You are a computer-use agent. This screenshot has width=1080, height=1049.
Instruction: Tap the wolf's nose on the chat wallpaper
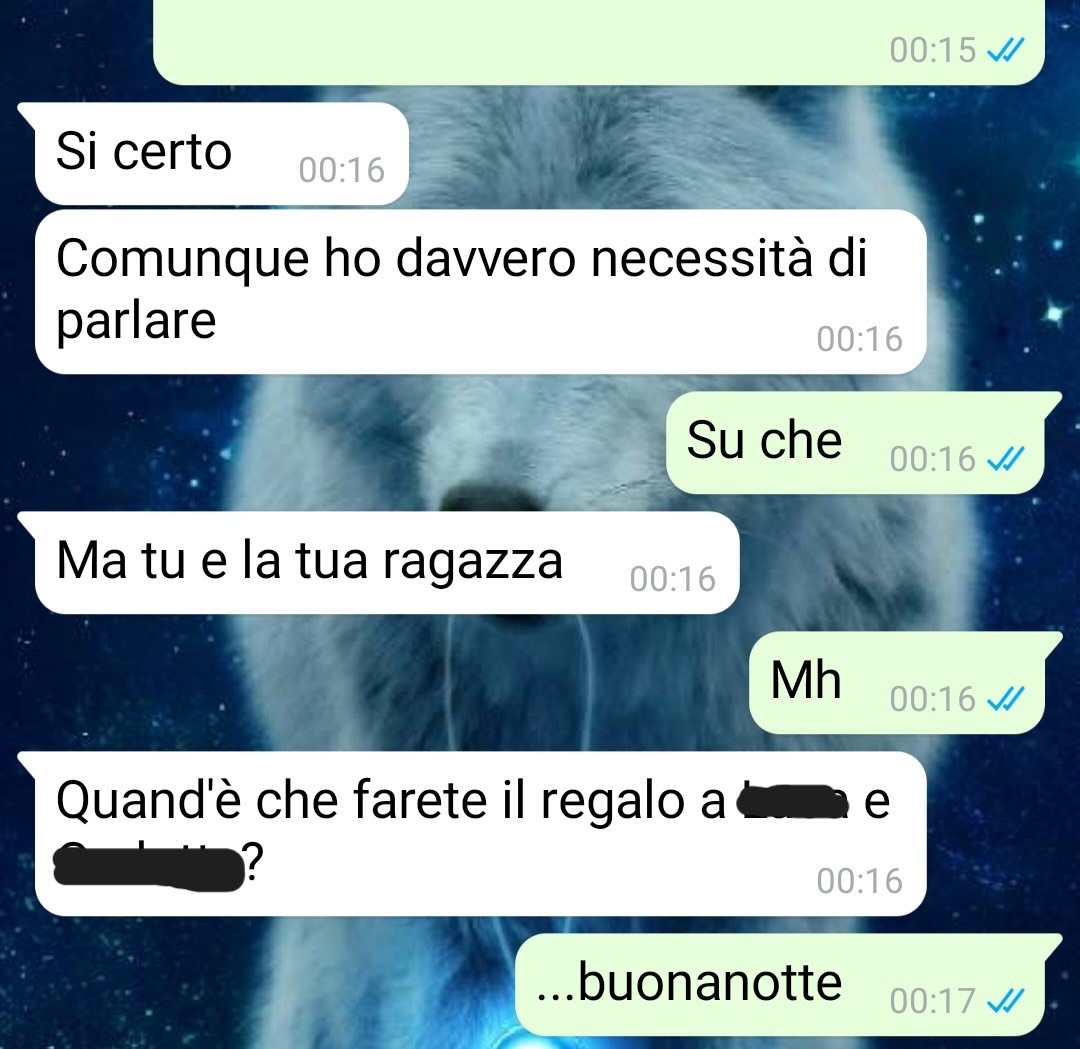coord(490,496)
